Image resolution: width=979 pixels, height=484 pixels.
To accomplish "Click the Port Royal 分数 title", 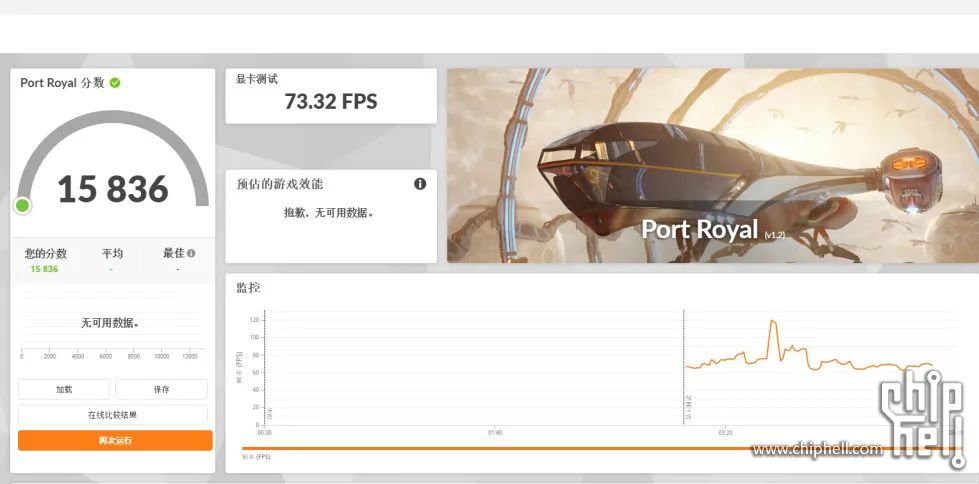I will [62, 82].
